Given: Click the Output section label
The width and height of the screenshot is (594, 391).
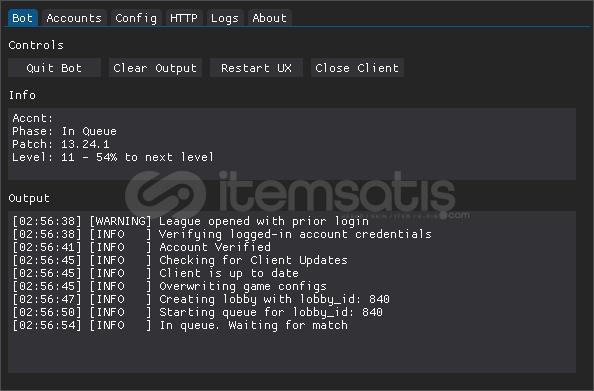Looking at the screenshot, I should coord(29,198).
